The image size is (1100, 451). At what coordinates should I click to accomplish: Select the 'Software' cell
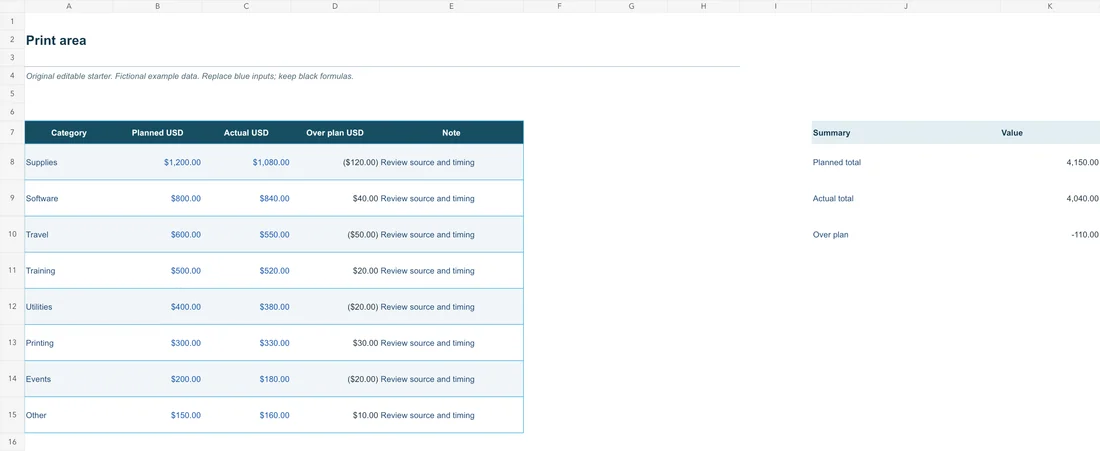click(69, 198)
